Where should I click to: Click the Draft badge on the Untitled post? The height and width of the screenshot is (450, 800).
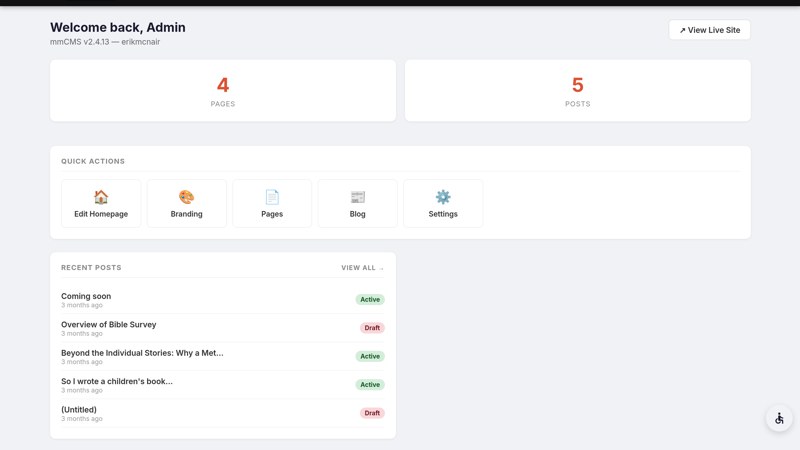372,413
